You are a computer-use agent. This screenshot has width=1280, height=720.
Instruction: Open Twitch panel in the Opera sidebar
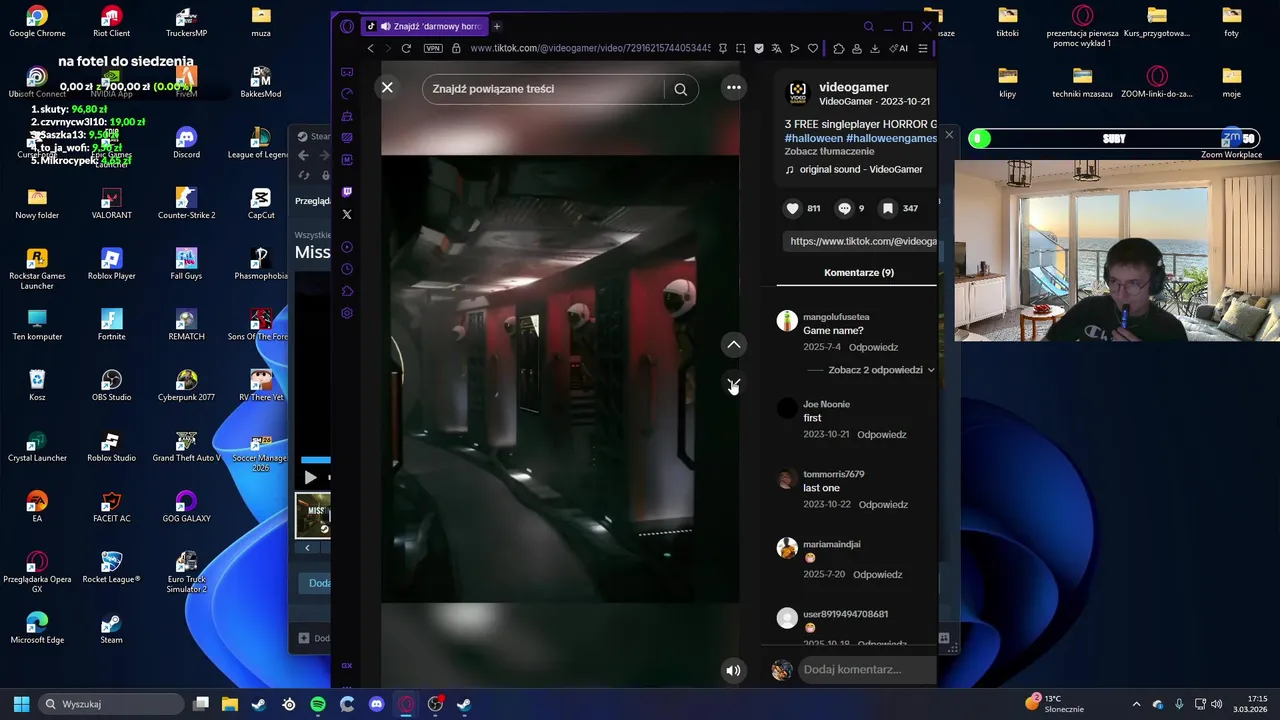[347, 192]
